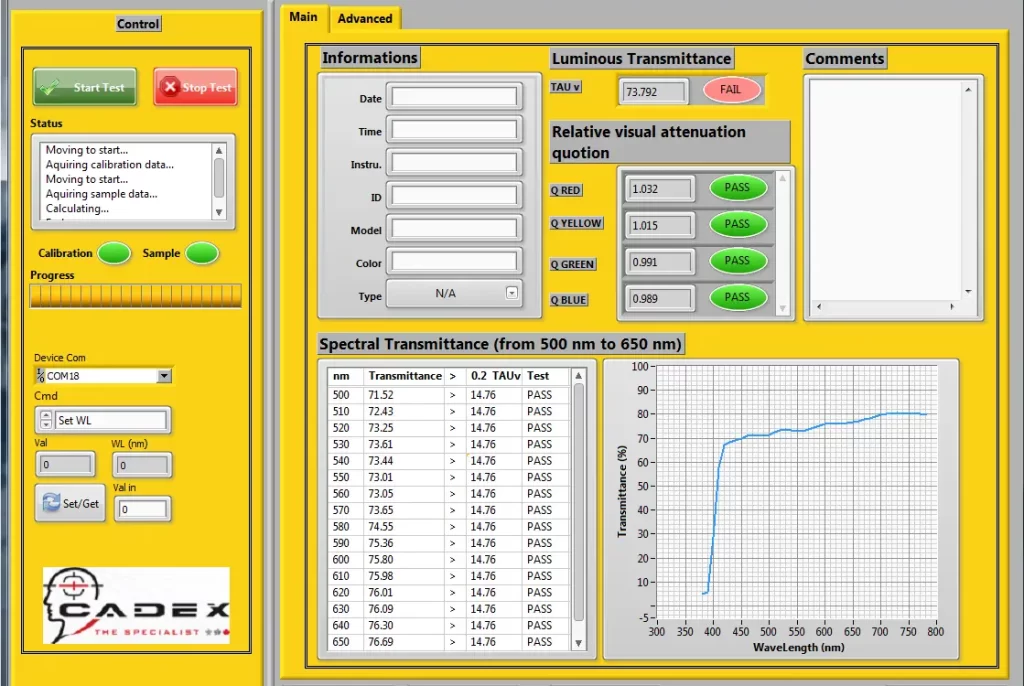This screenshot has height=686, width=1024.
Task: Click the Q GREEN PASS indicator
Action: point(737,261)
